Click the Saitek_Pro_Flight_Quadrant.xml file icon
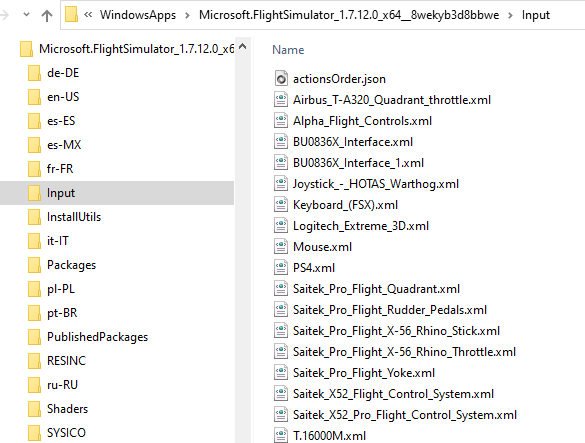Image resolution: width=585 pixels, height=443 pixels. click(x=281, y=288)
